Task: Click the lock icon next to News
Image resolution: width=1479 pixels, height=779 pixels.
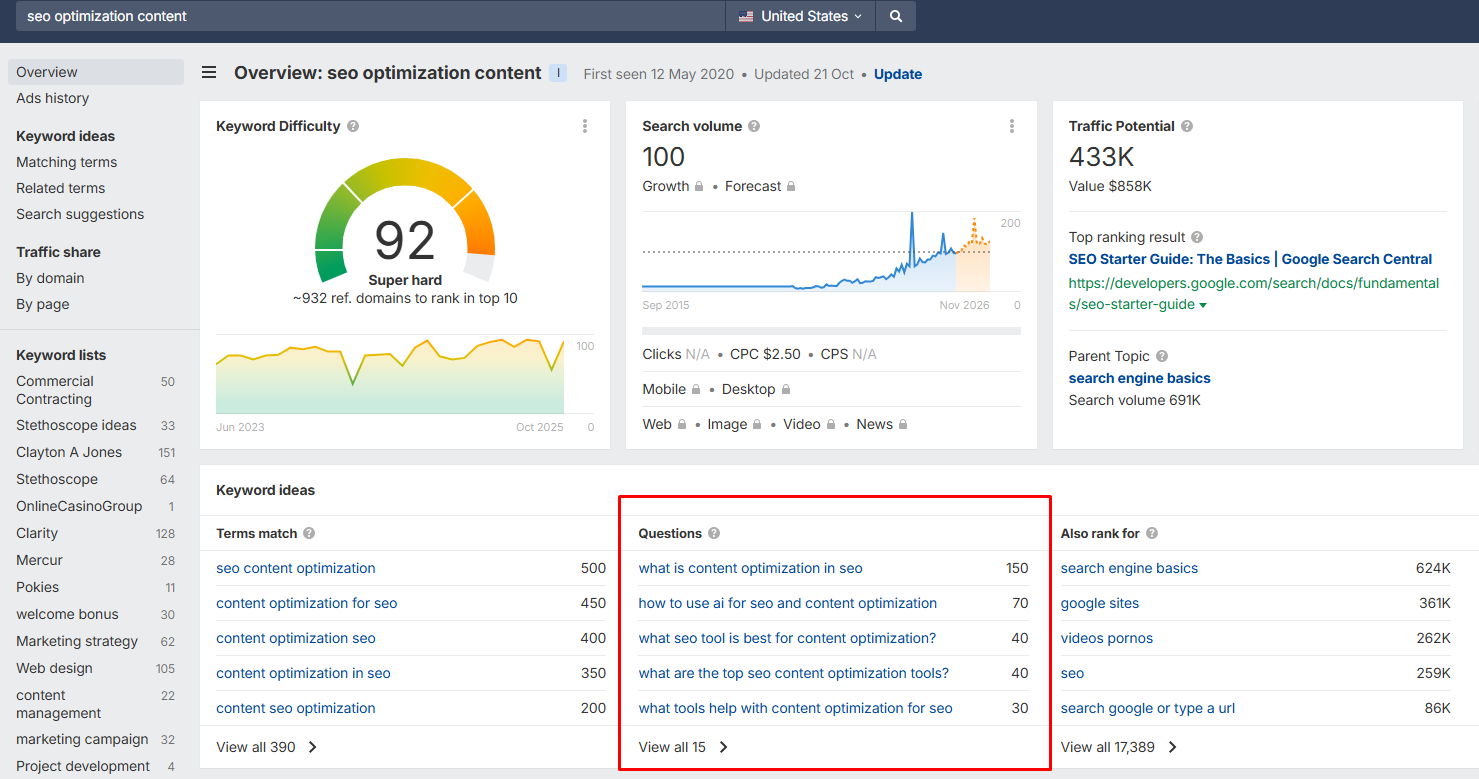Action: pos(902,424)
